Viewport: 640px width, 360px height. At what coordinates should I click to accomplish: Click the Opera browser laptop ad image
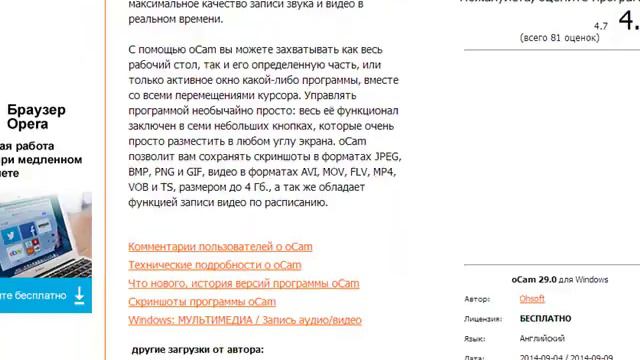[46, 235]
